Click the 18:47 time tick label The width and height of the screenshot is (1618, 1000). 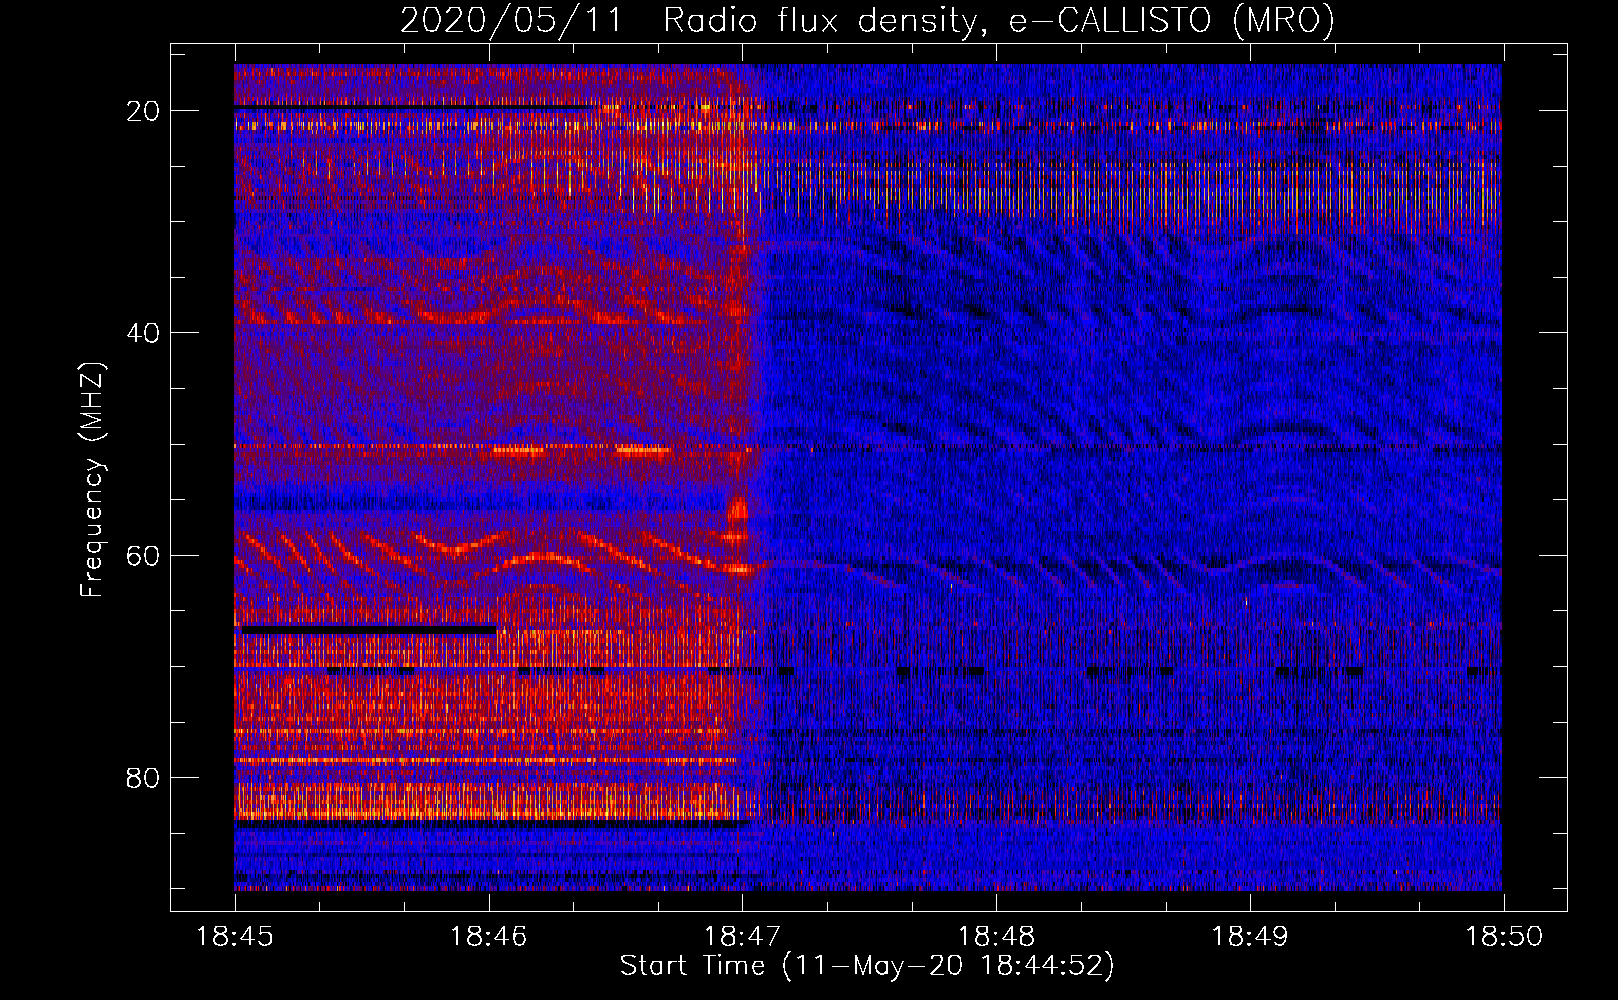pos(742,937)
